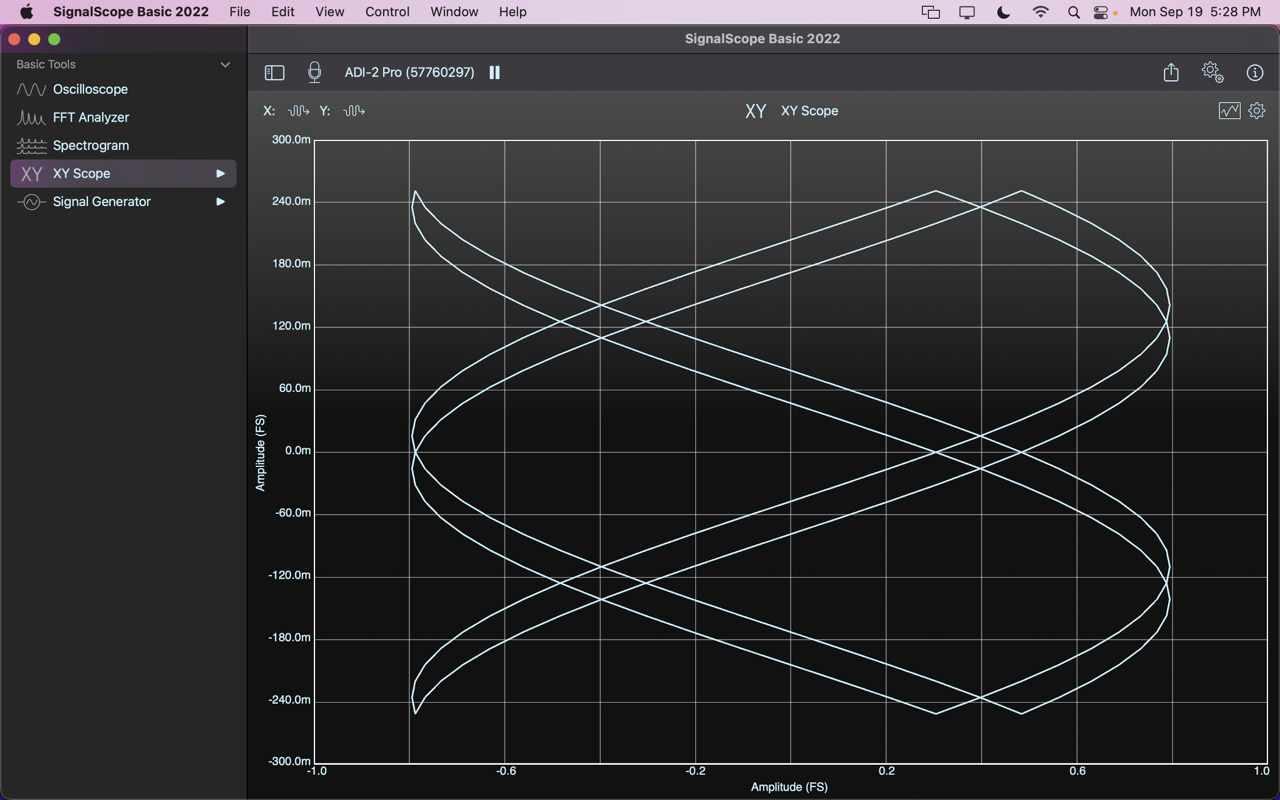Start XY Scope with its play arrow
The height and width of the screenshot is (800, 1280).
pyautogui.click(x=220, y=173)
